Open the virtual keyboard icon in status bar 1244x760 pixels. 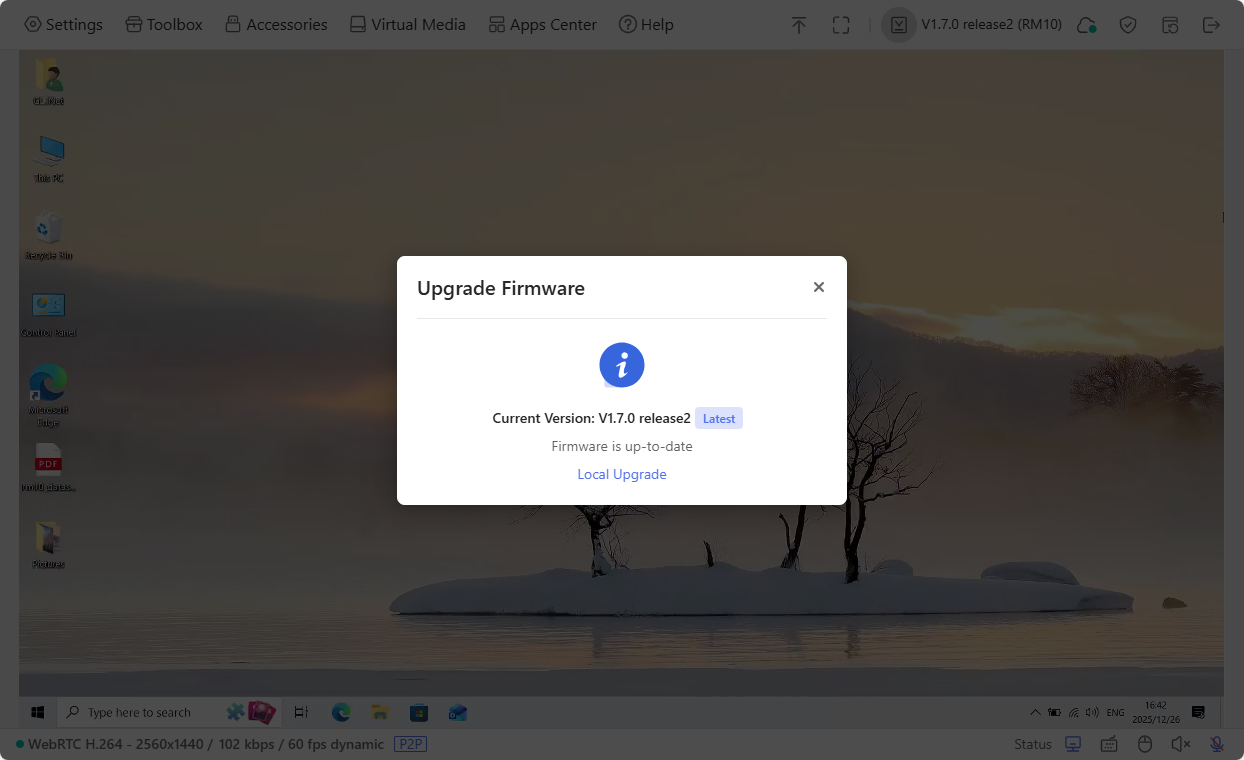click(1108, 744)
